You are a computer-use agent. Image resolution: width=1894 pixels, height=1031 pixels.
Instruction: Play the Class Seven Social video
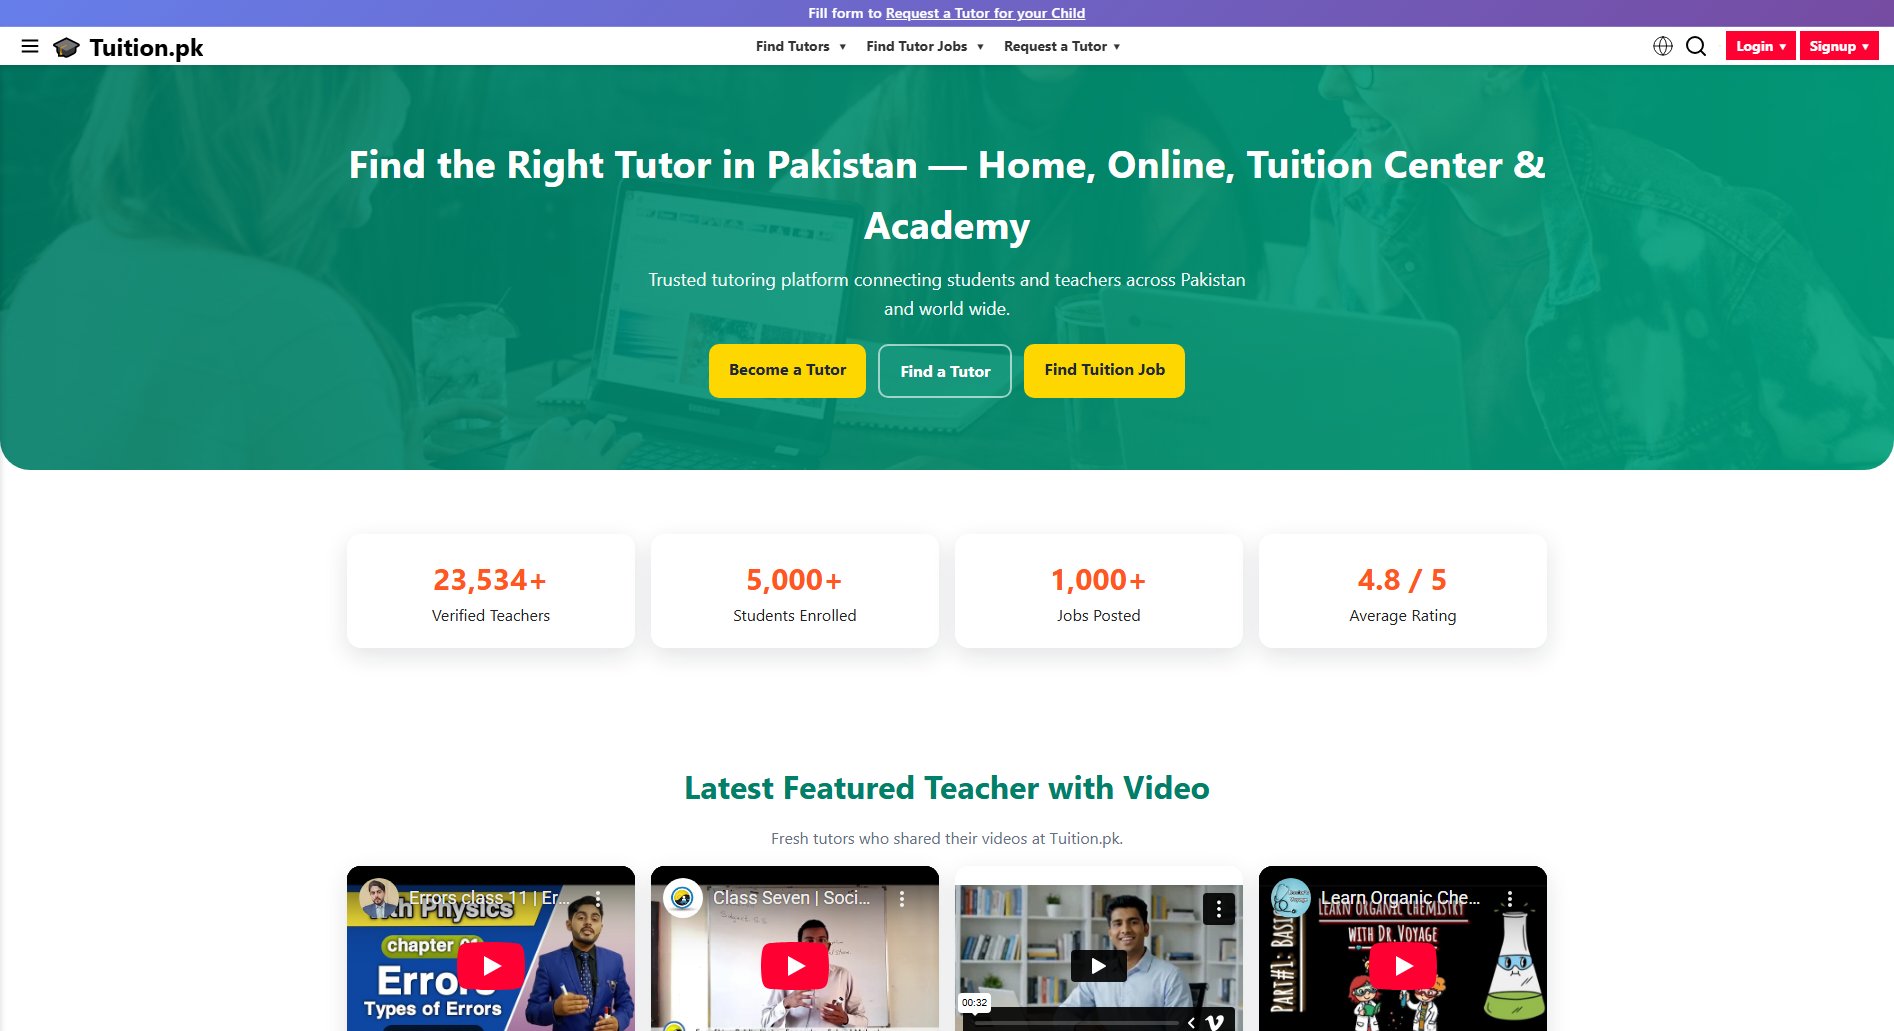[x=793, y=965]
